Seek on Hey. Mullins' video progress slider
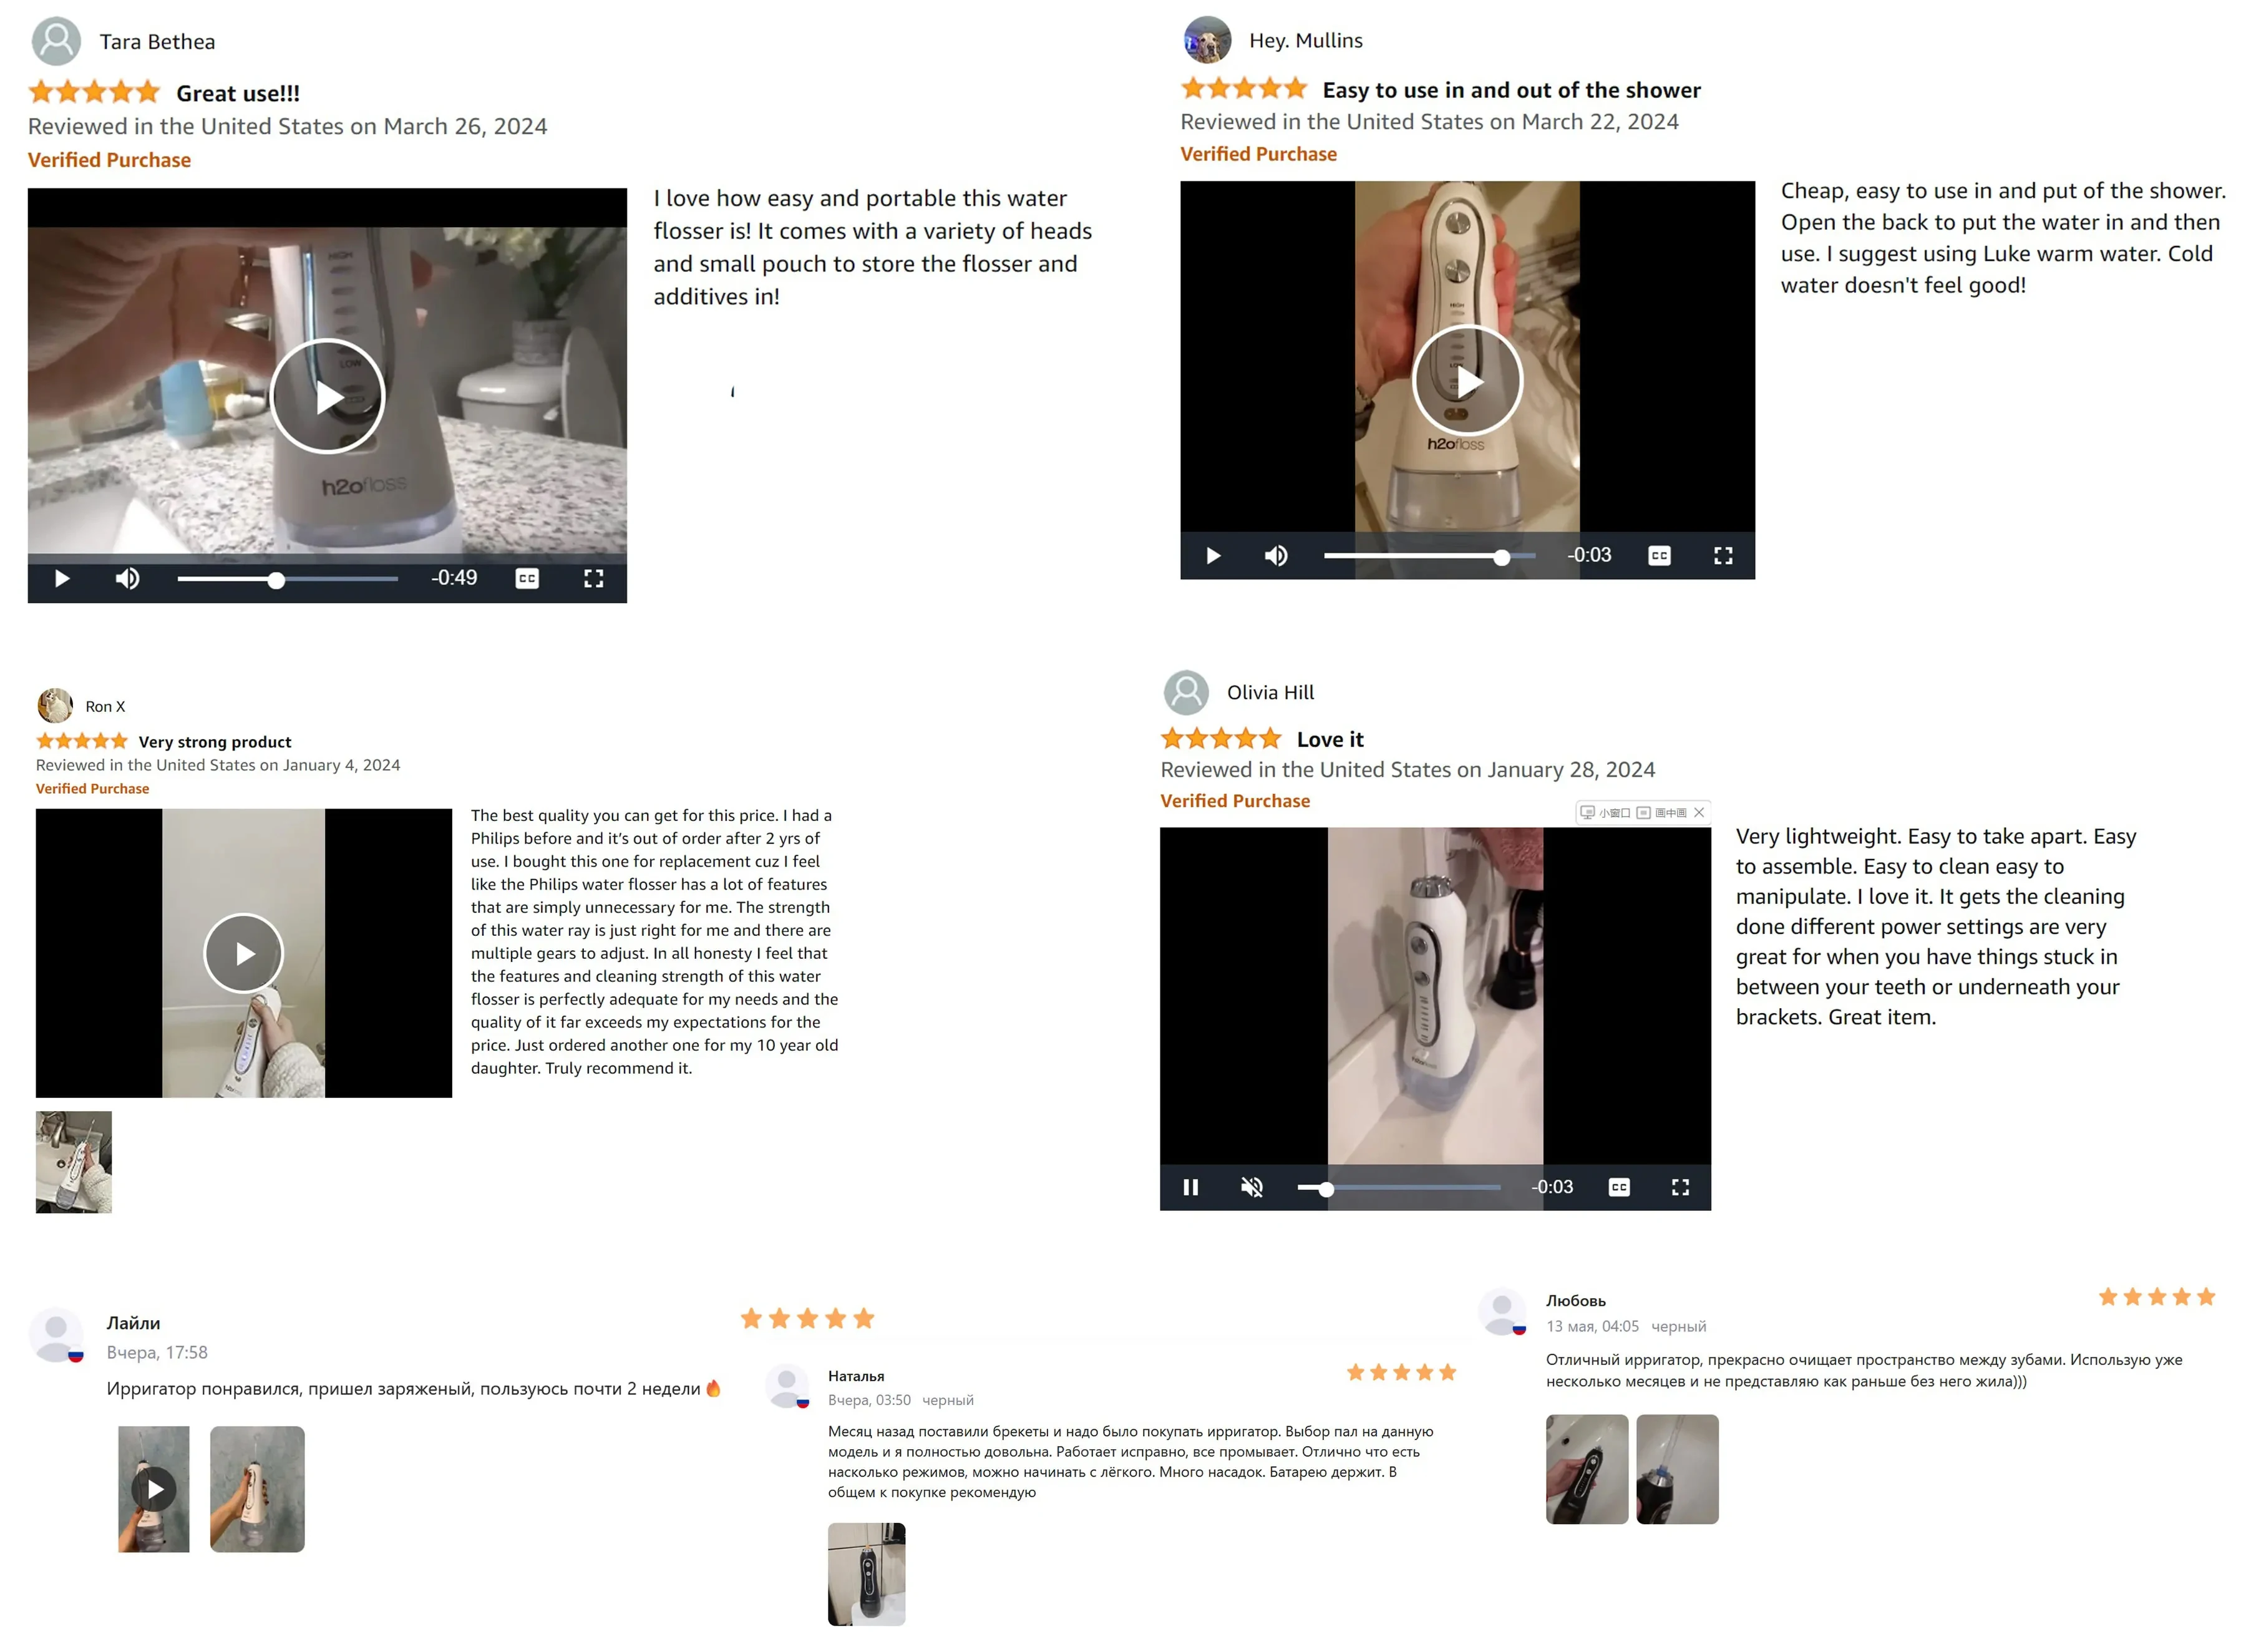Image resolution: width=2246 pixels, height=1652 pixels. click(1429, 556)
